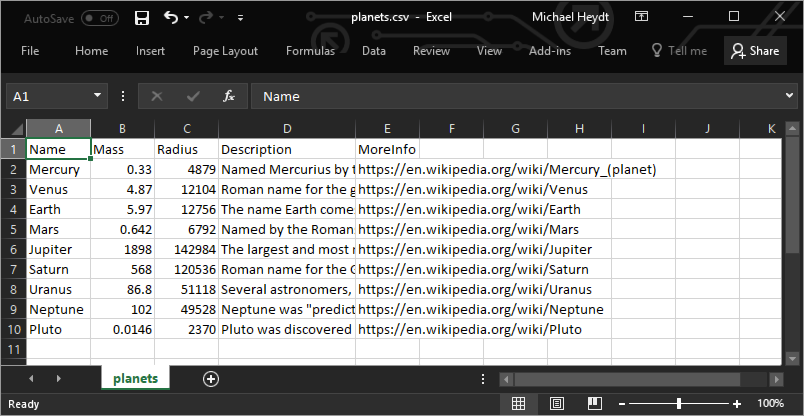Image resolution: width=804 pixels, height=416 pixels.
Task: Click the Share button
Action: (x=755, y=50)
